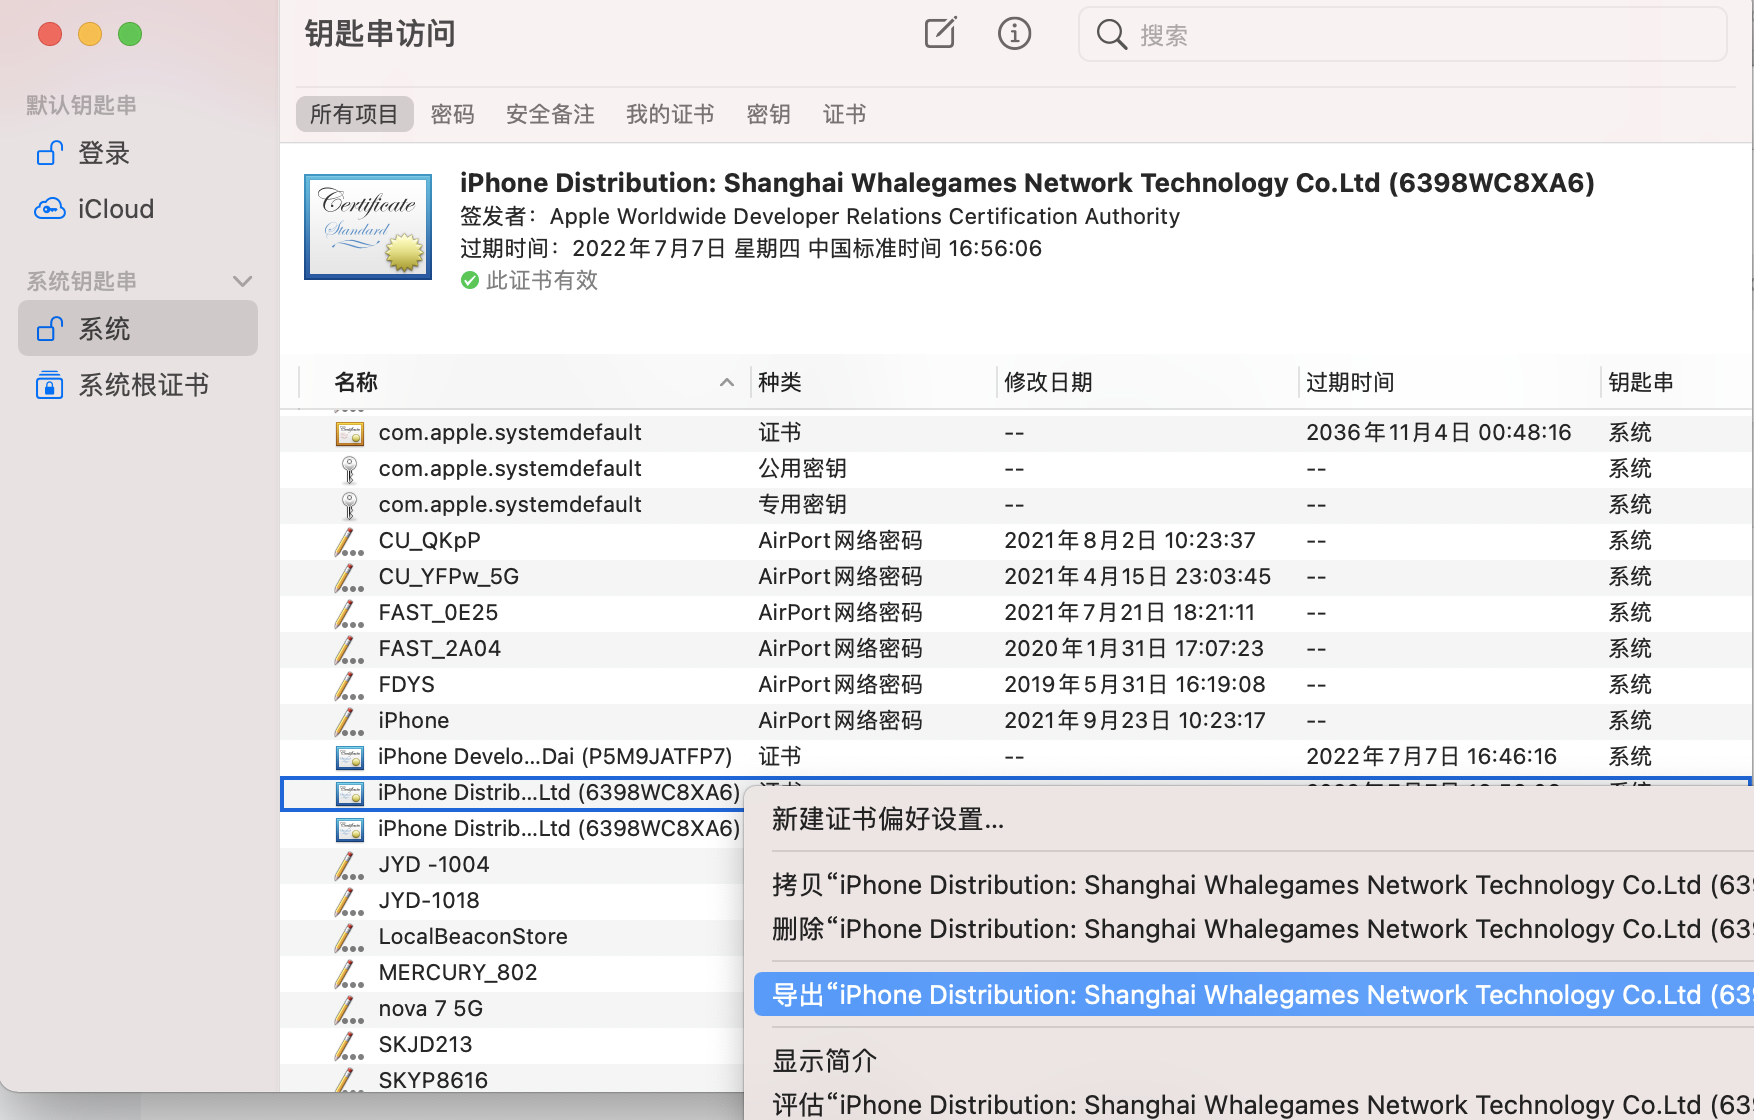Open the info inspector icon in the toolbar

tap(1014, 34)
